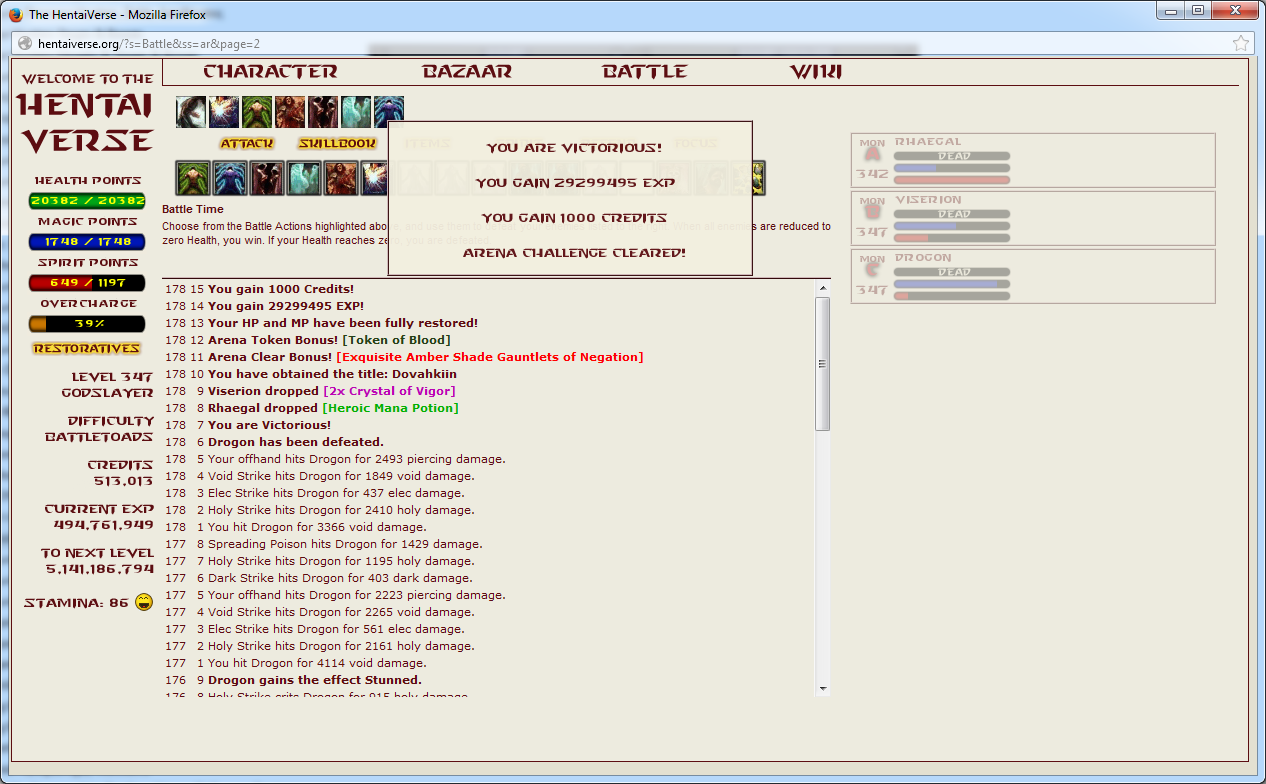Use the orange warrior quickbar skill
This screenshot has width=1266, height=784.
pyautogui.click(x=341, y=178)
